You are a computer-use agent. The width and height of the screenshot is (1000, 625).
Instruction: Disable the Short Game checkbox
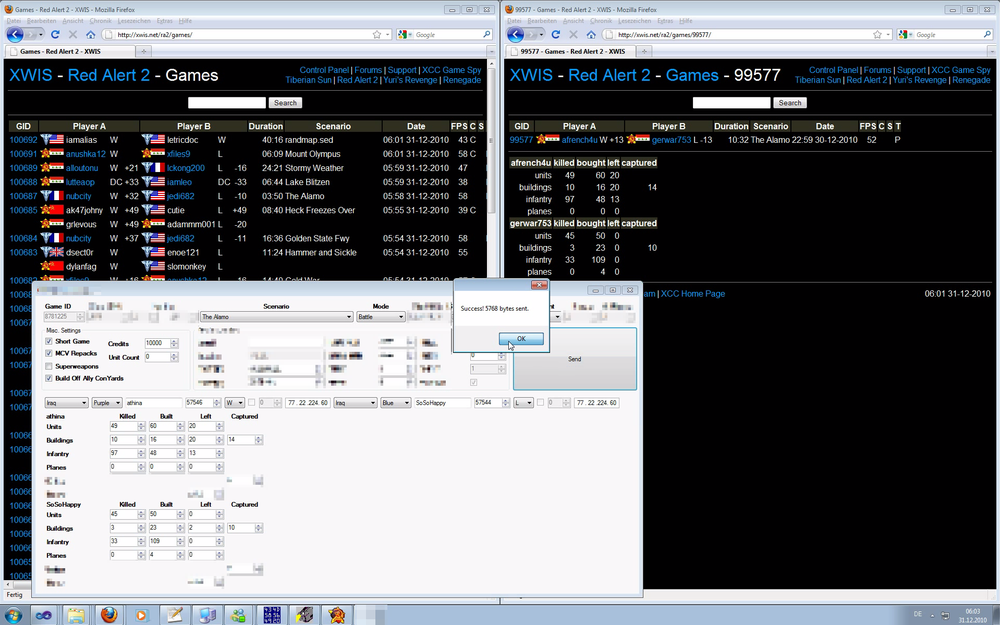point(48,342)
